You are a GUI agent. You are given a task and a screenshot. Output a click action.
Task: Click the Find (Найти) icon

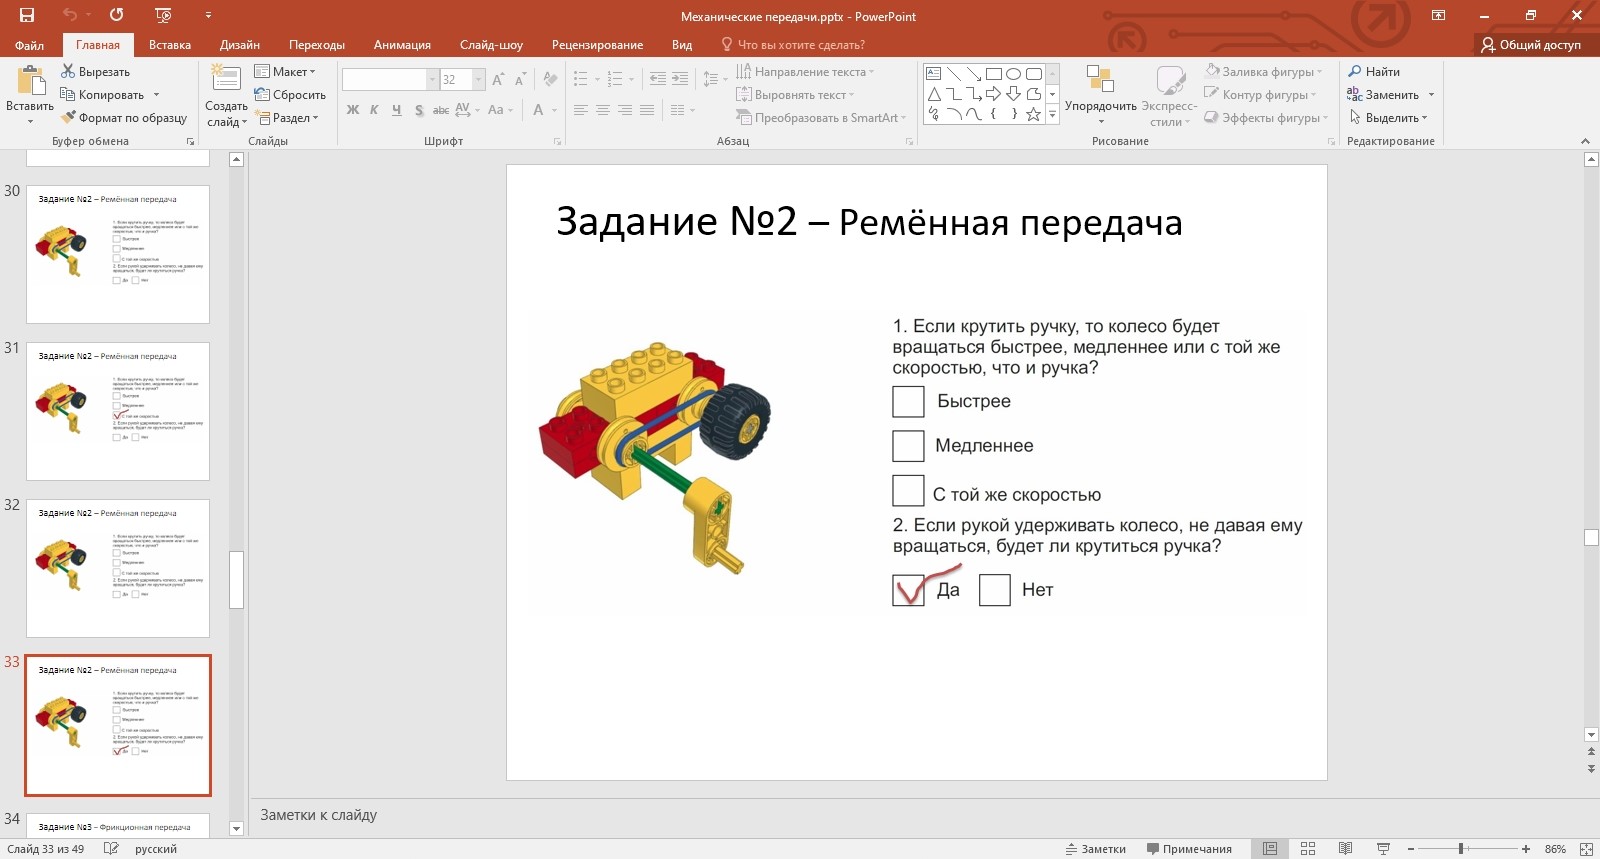click(x=1355, y=71)
